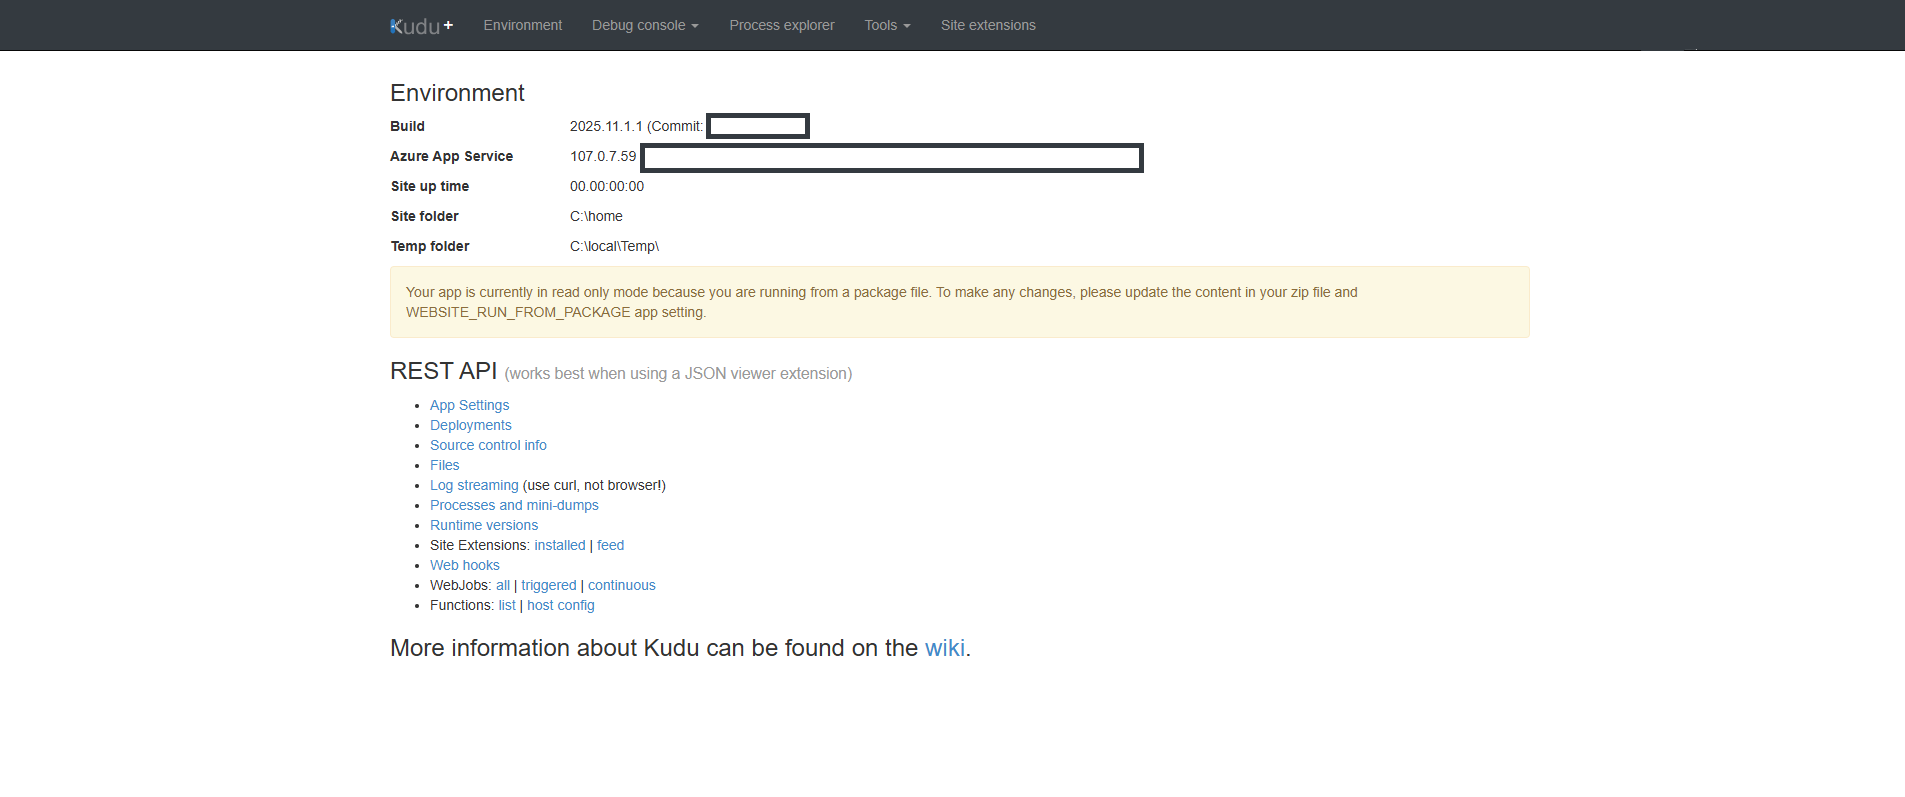The height and width of the screenshot is (797, 1905).
Task: Go to Site extensions page
Action: [x=987, y=25]
